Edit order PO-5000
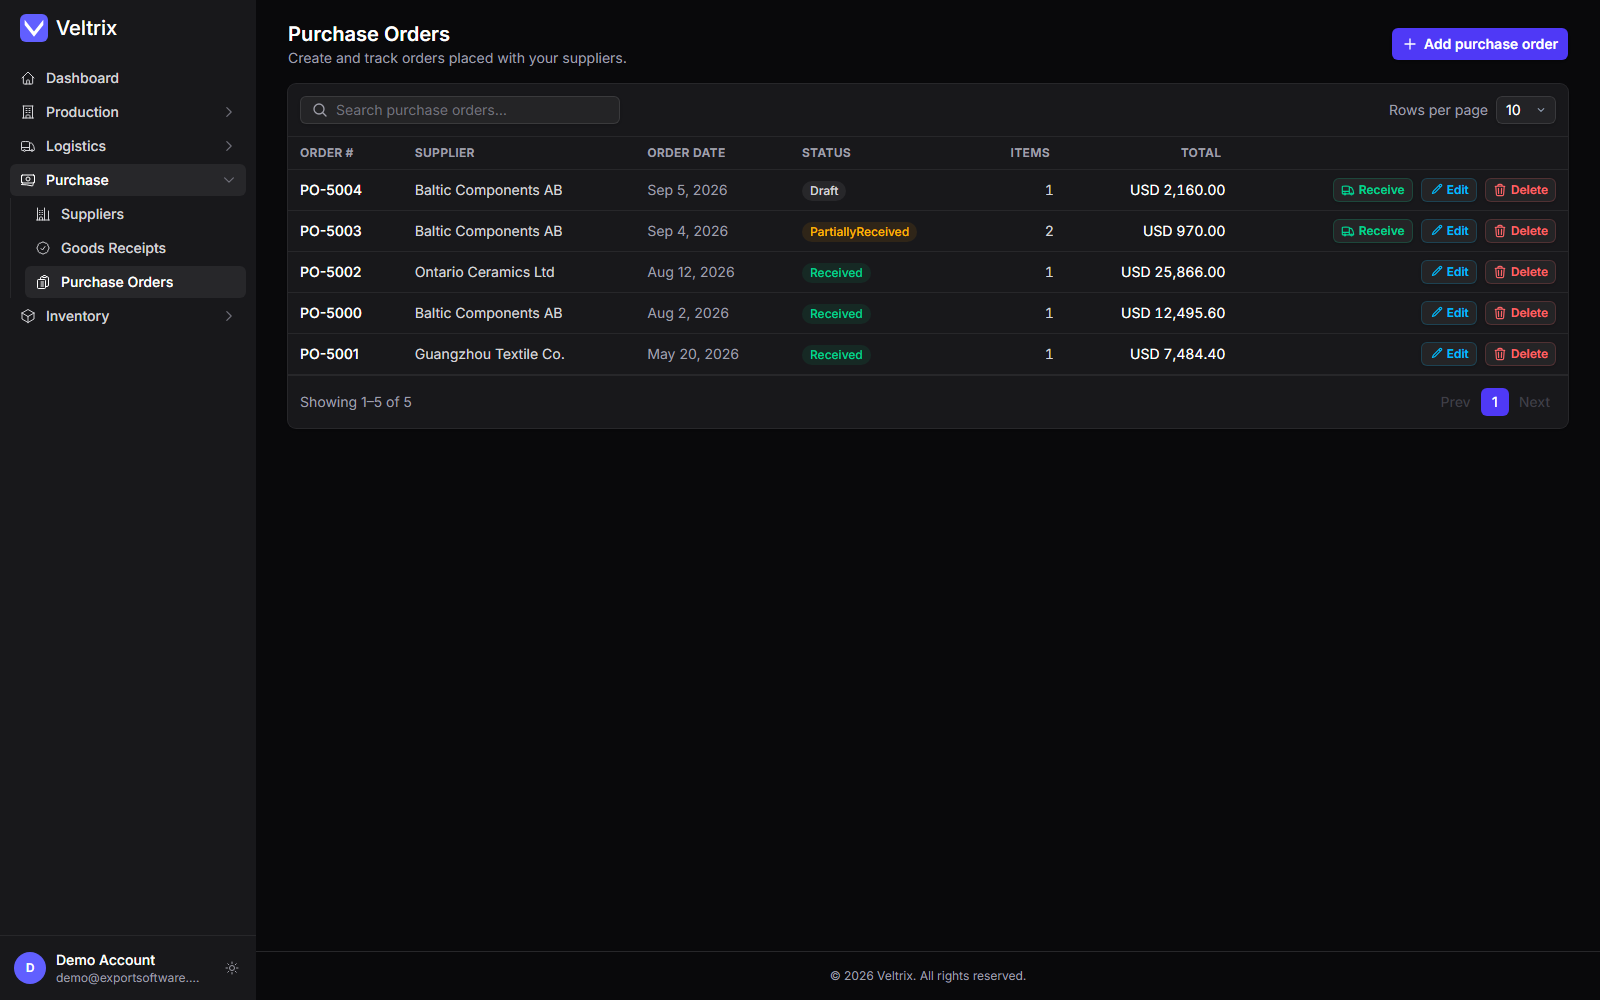 1449,313
